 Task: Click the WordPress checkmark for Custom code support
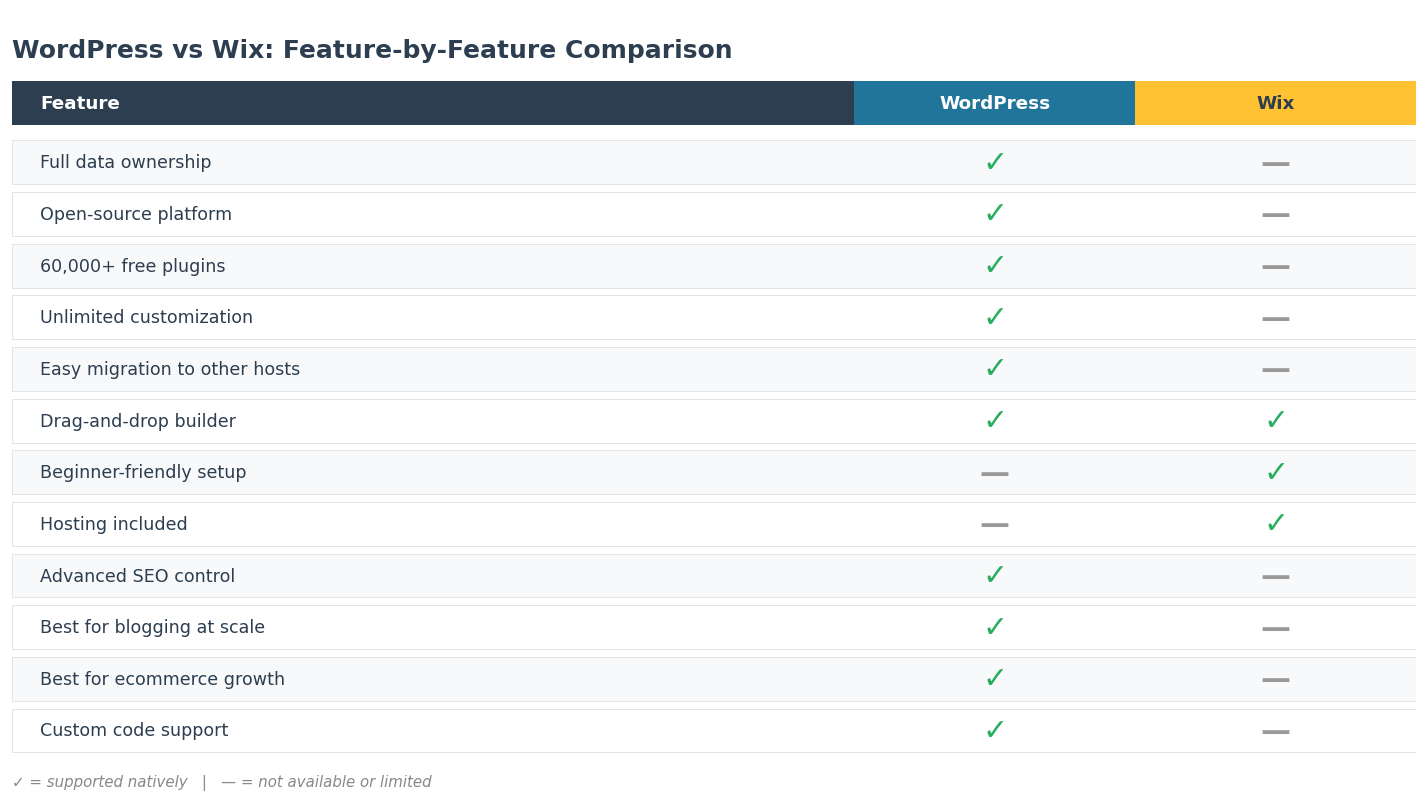(994, 731)
